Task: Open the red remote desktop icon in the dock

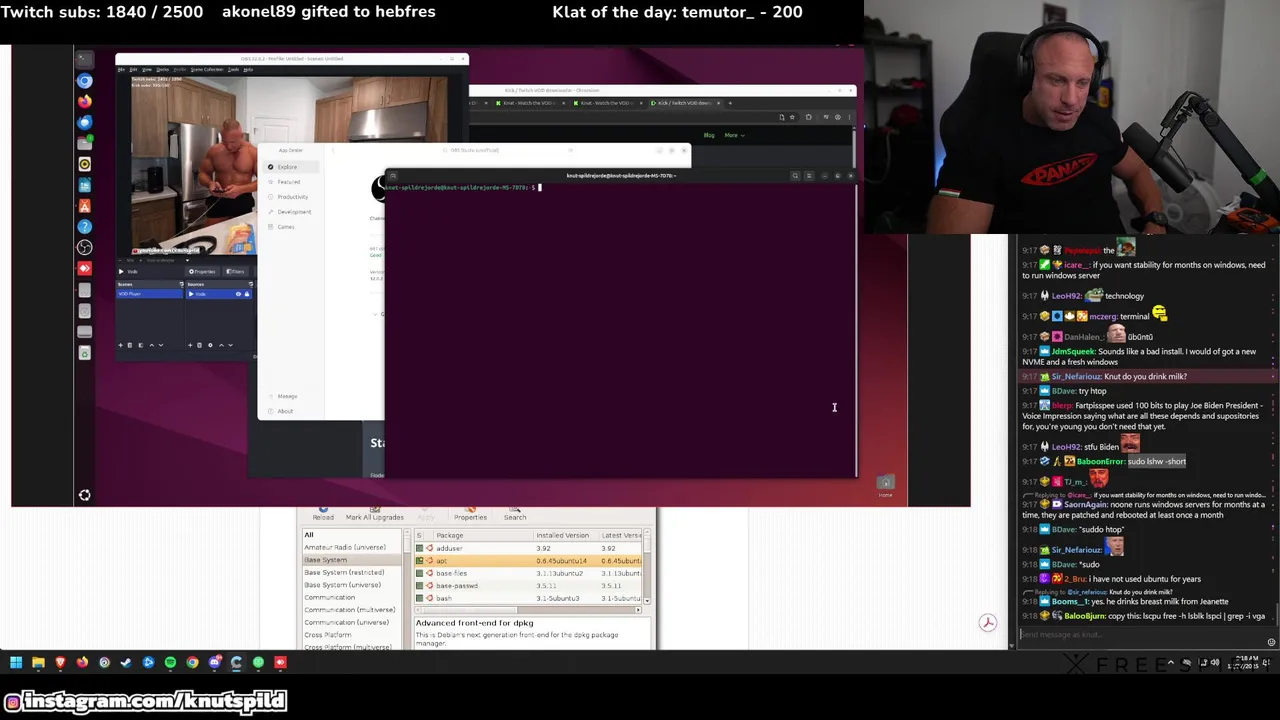Action: [x=85, y=268]
